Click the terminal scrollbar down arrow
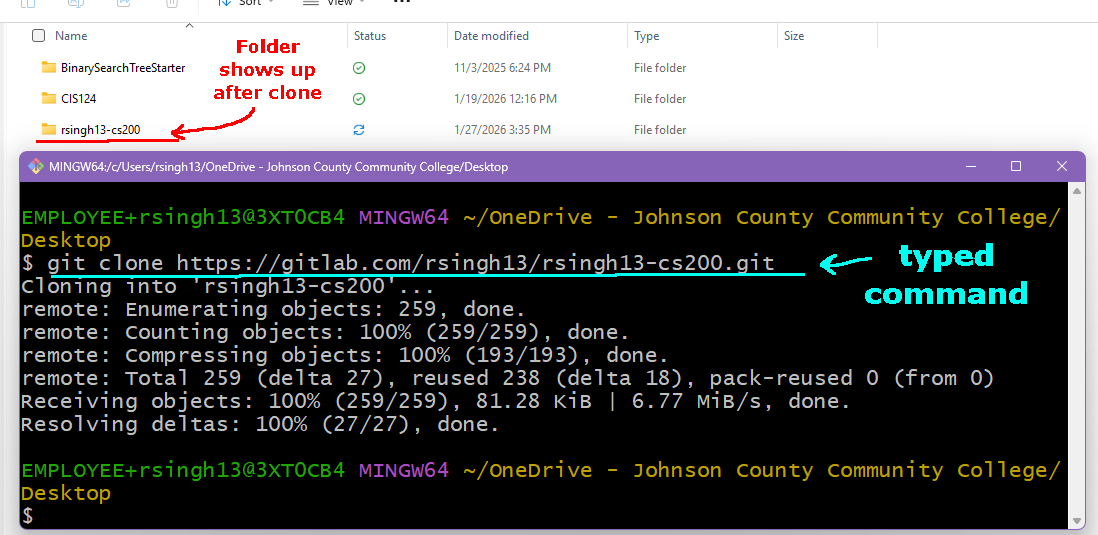The image size is (1098, 535). coord(1078,520)
